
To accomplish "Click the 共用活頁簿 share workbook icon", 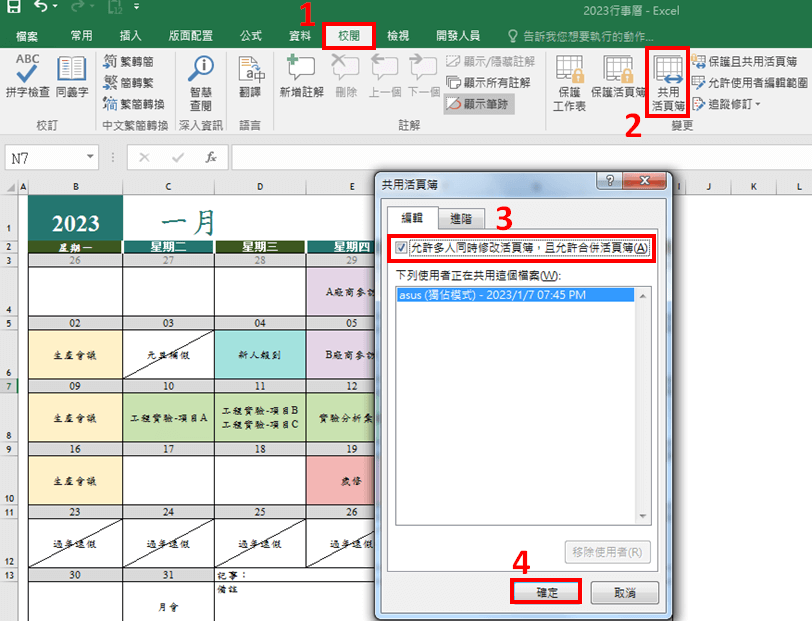I will pyautogui.click(x=667, y=80).
